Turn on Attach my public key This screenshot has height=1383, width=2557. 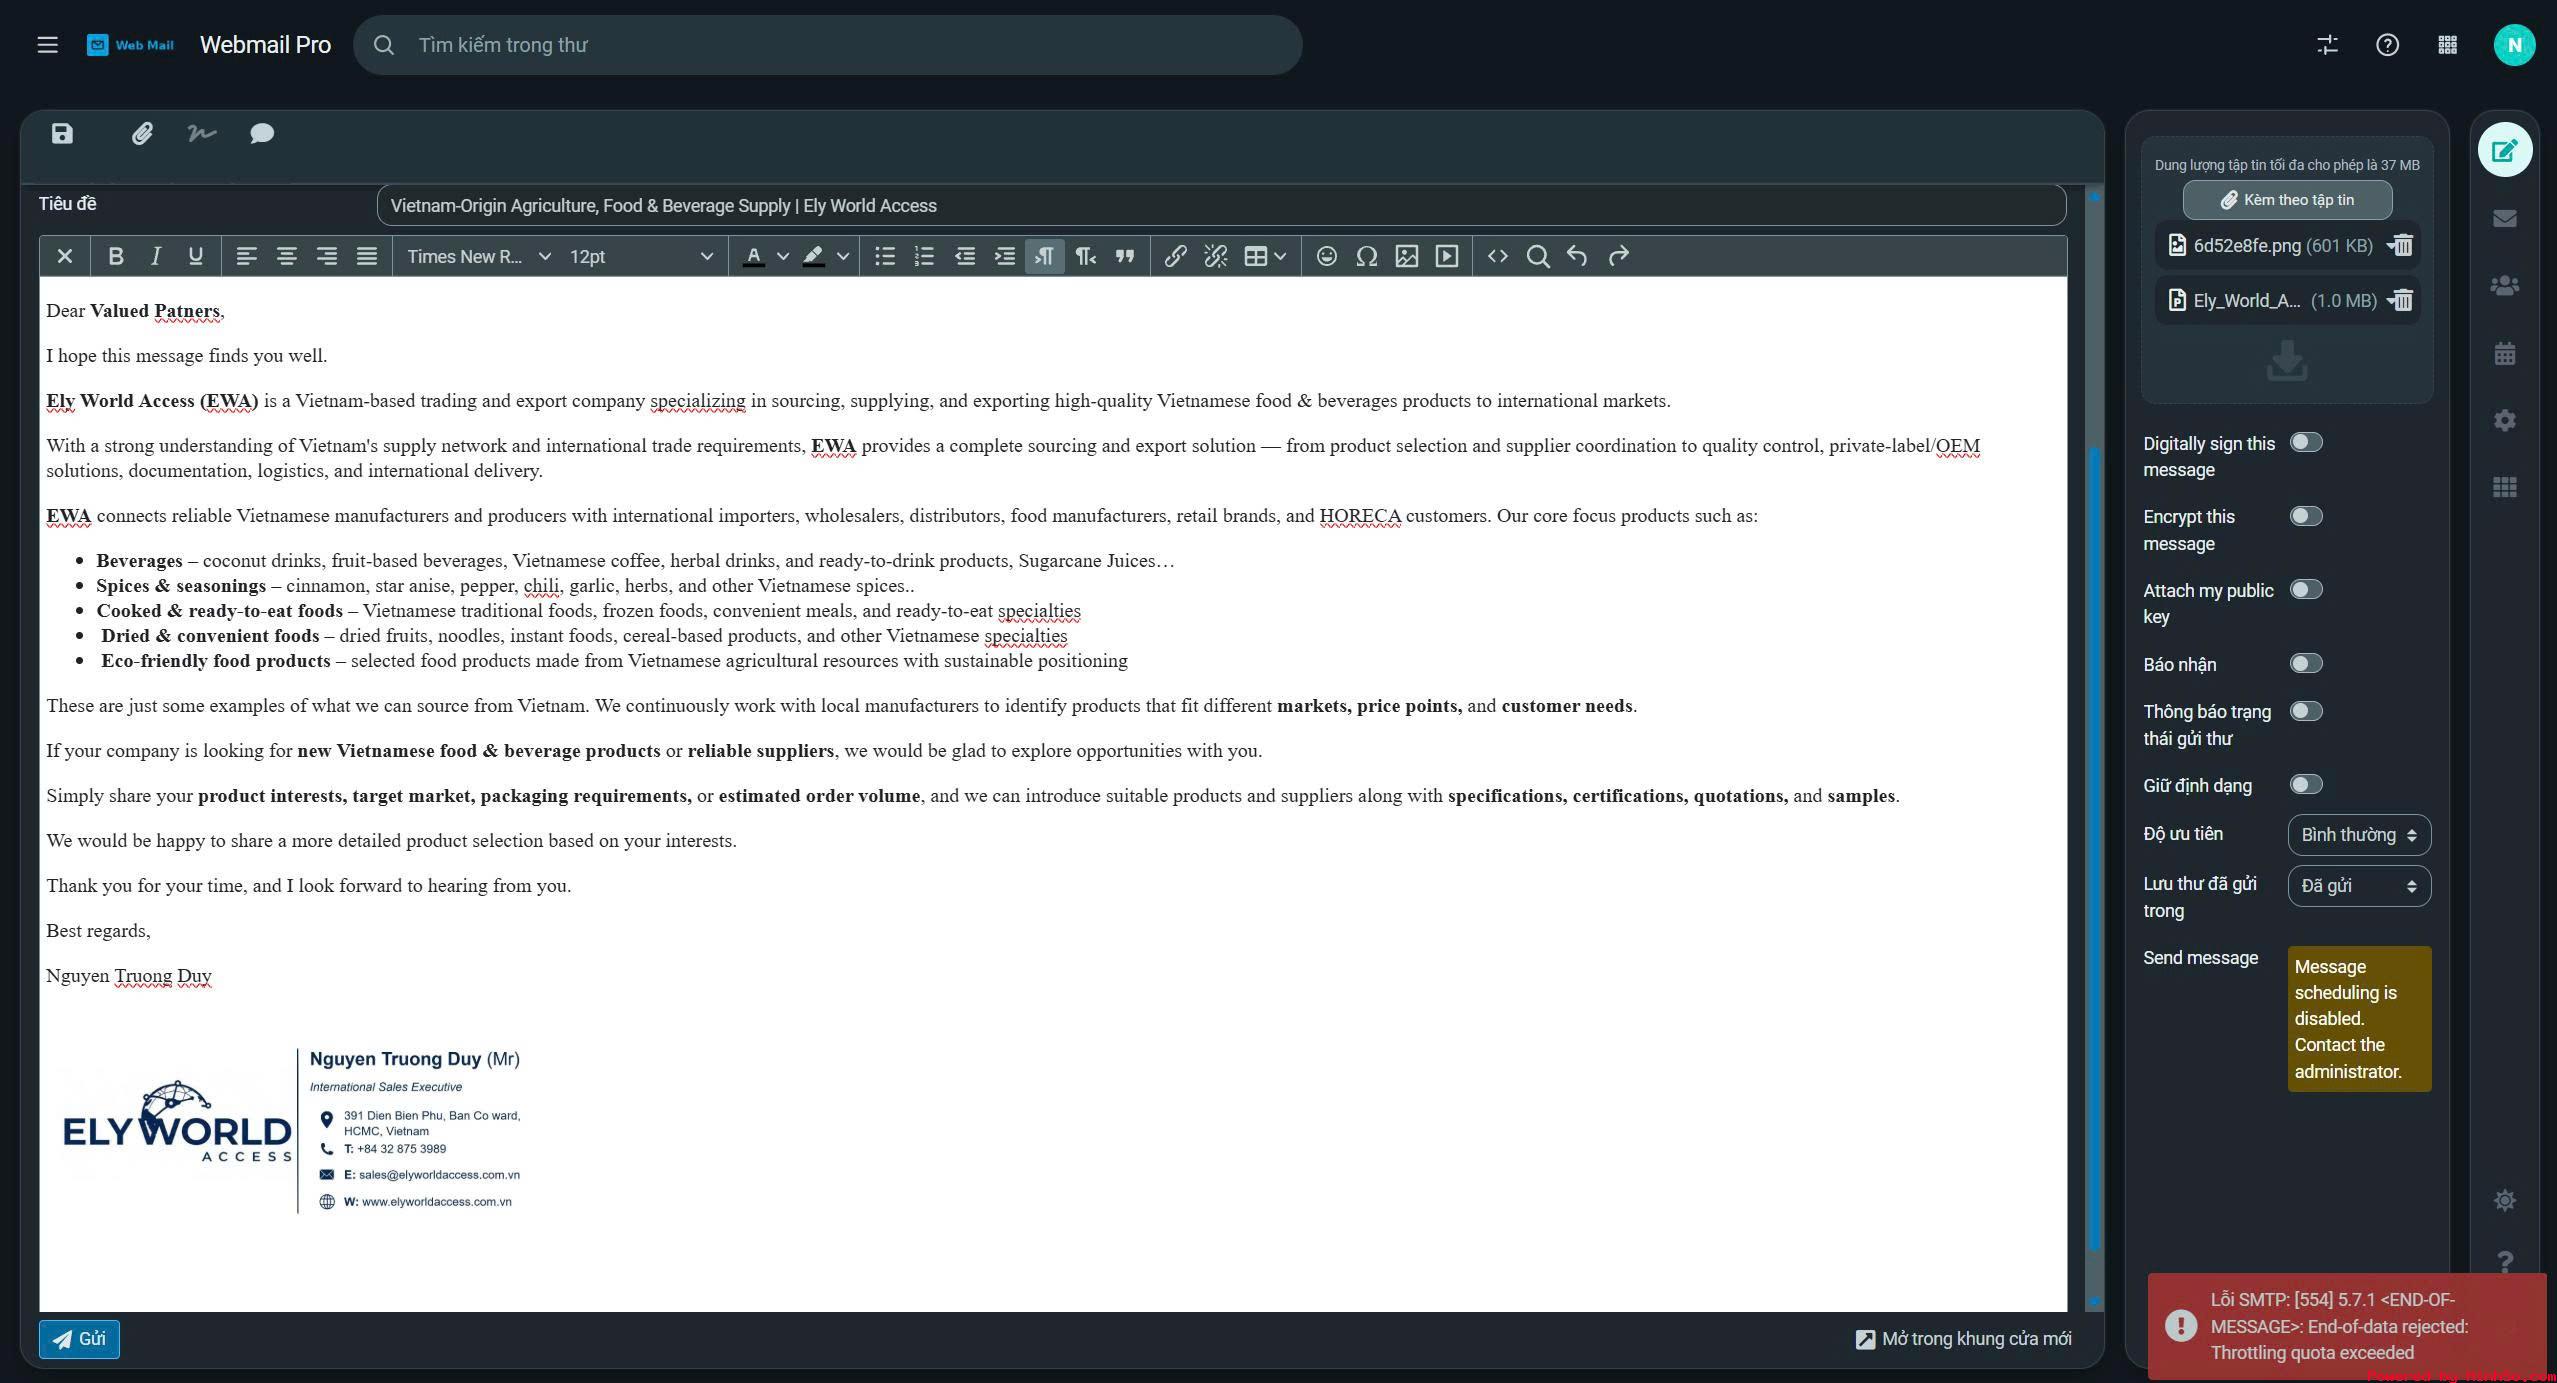coord(2306,589)
